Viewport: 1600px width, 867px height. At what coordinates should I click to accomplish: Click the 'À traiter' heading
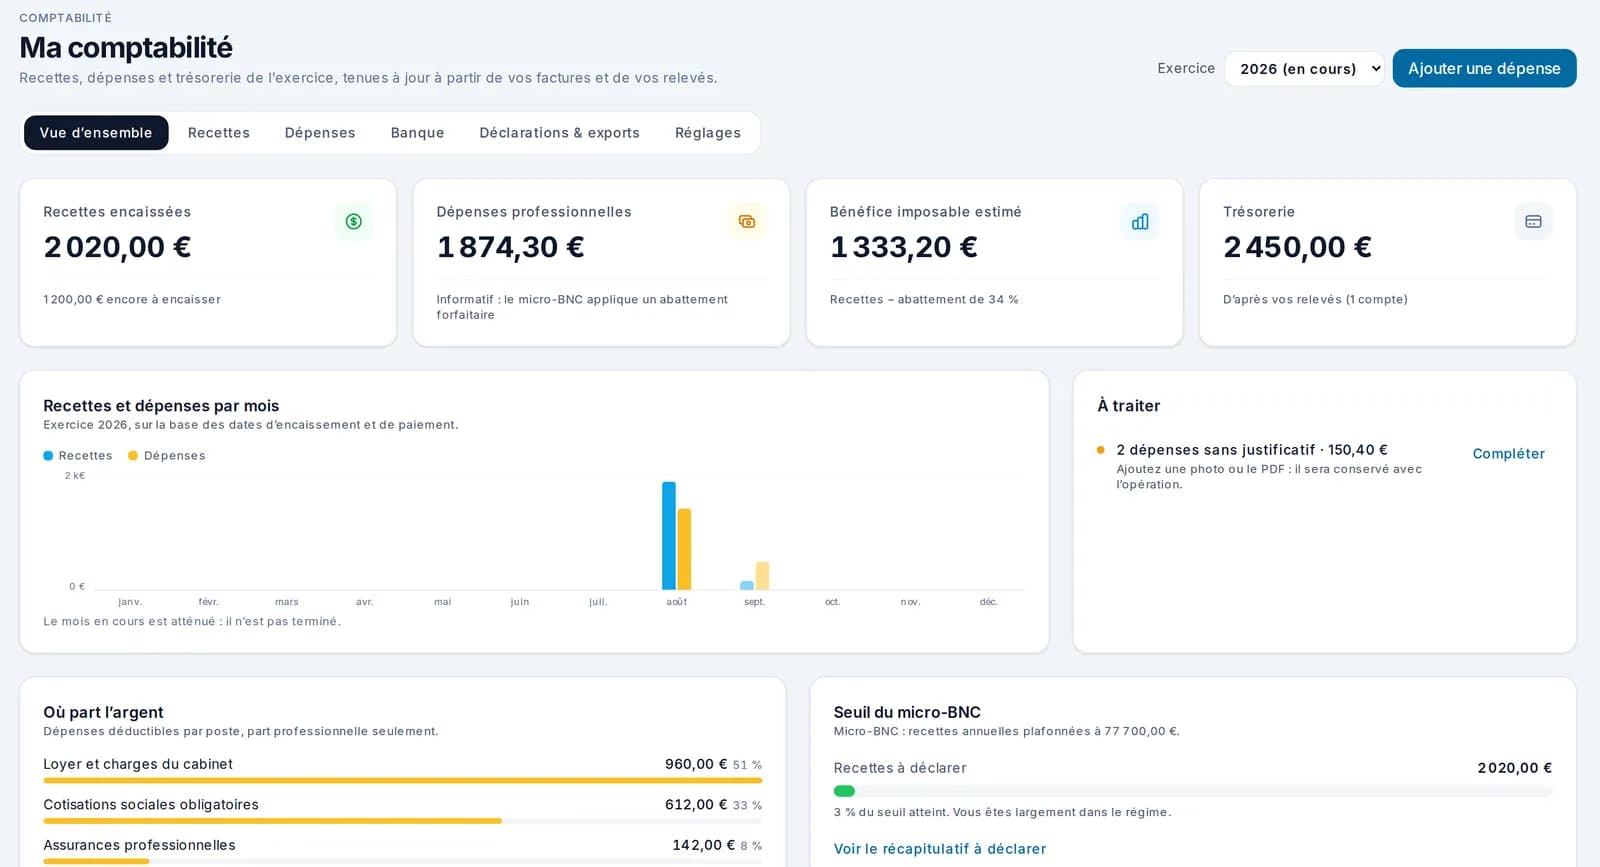[x=1128, y=406]
